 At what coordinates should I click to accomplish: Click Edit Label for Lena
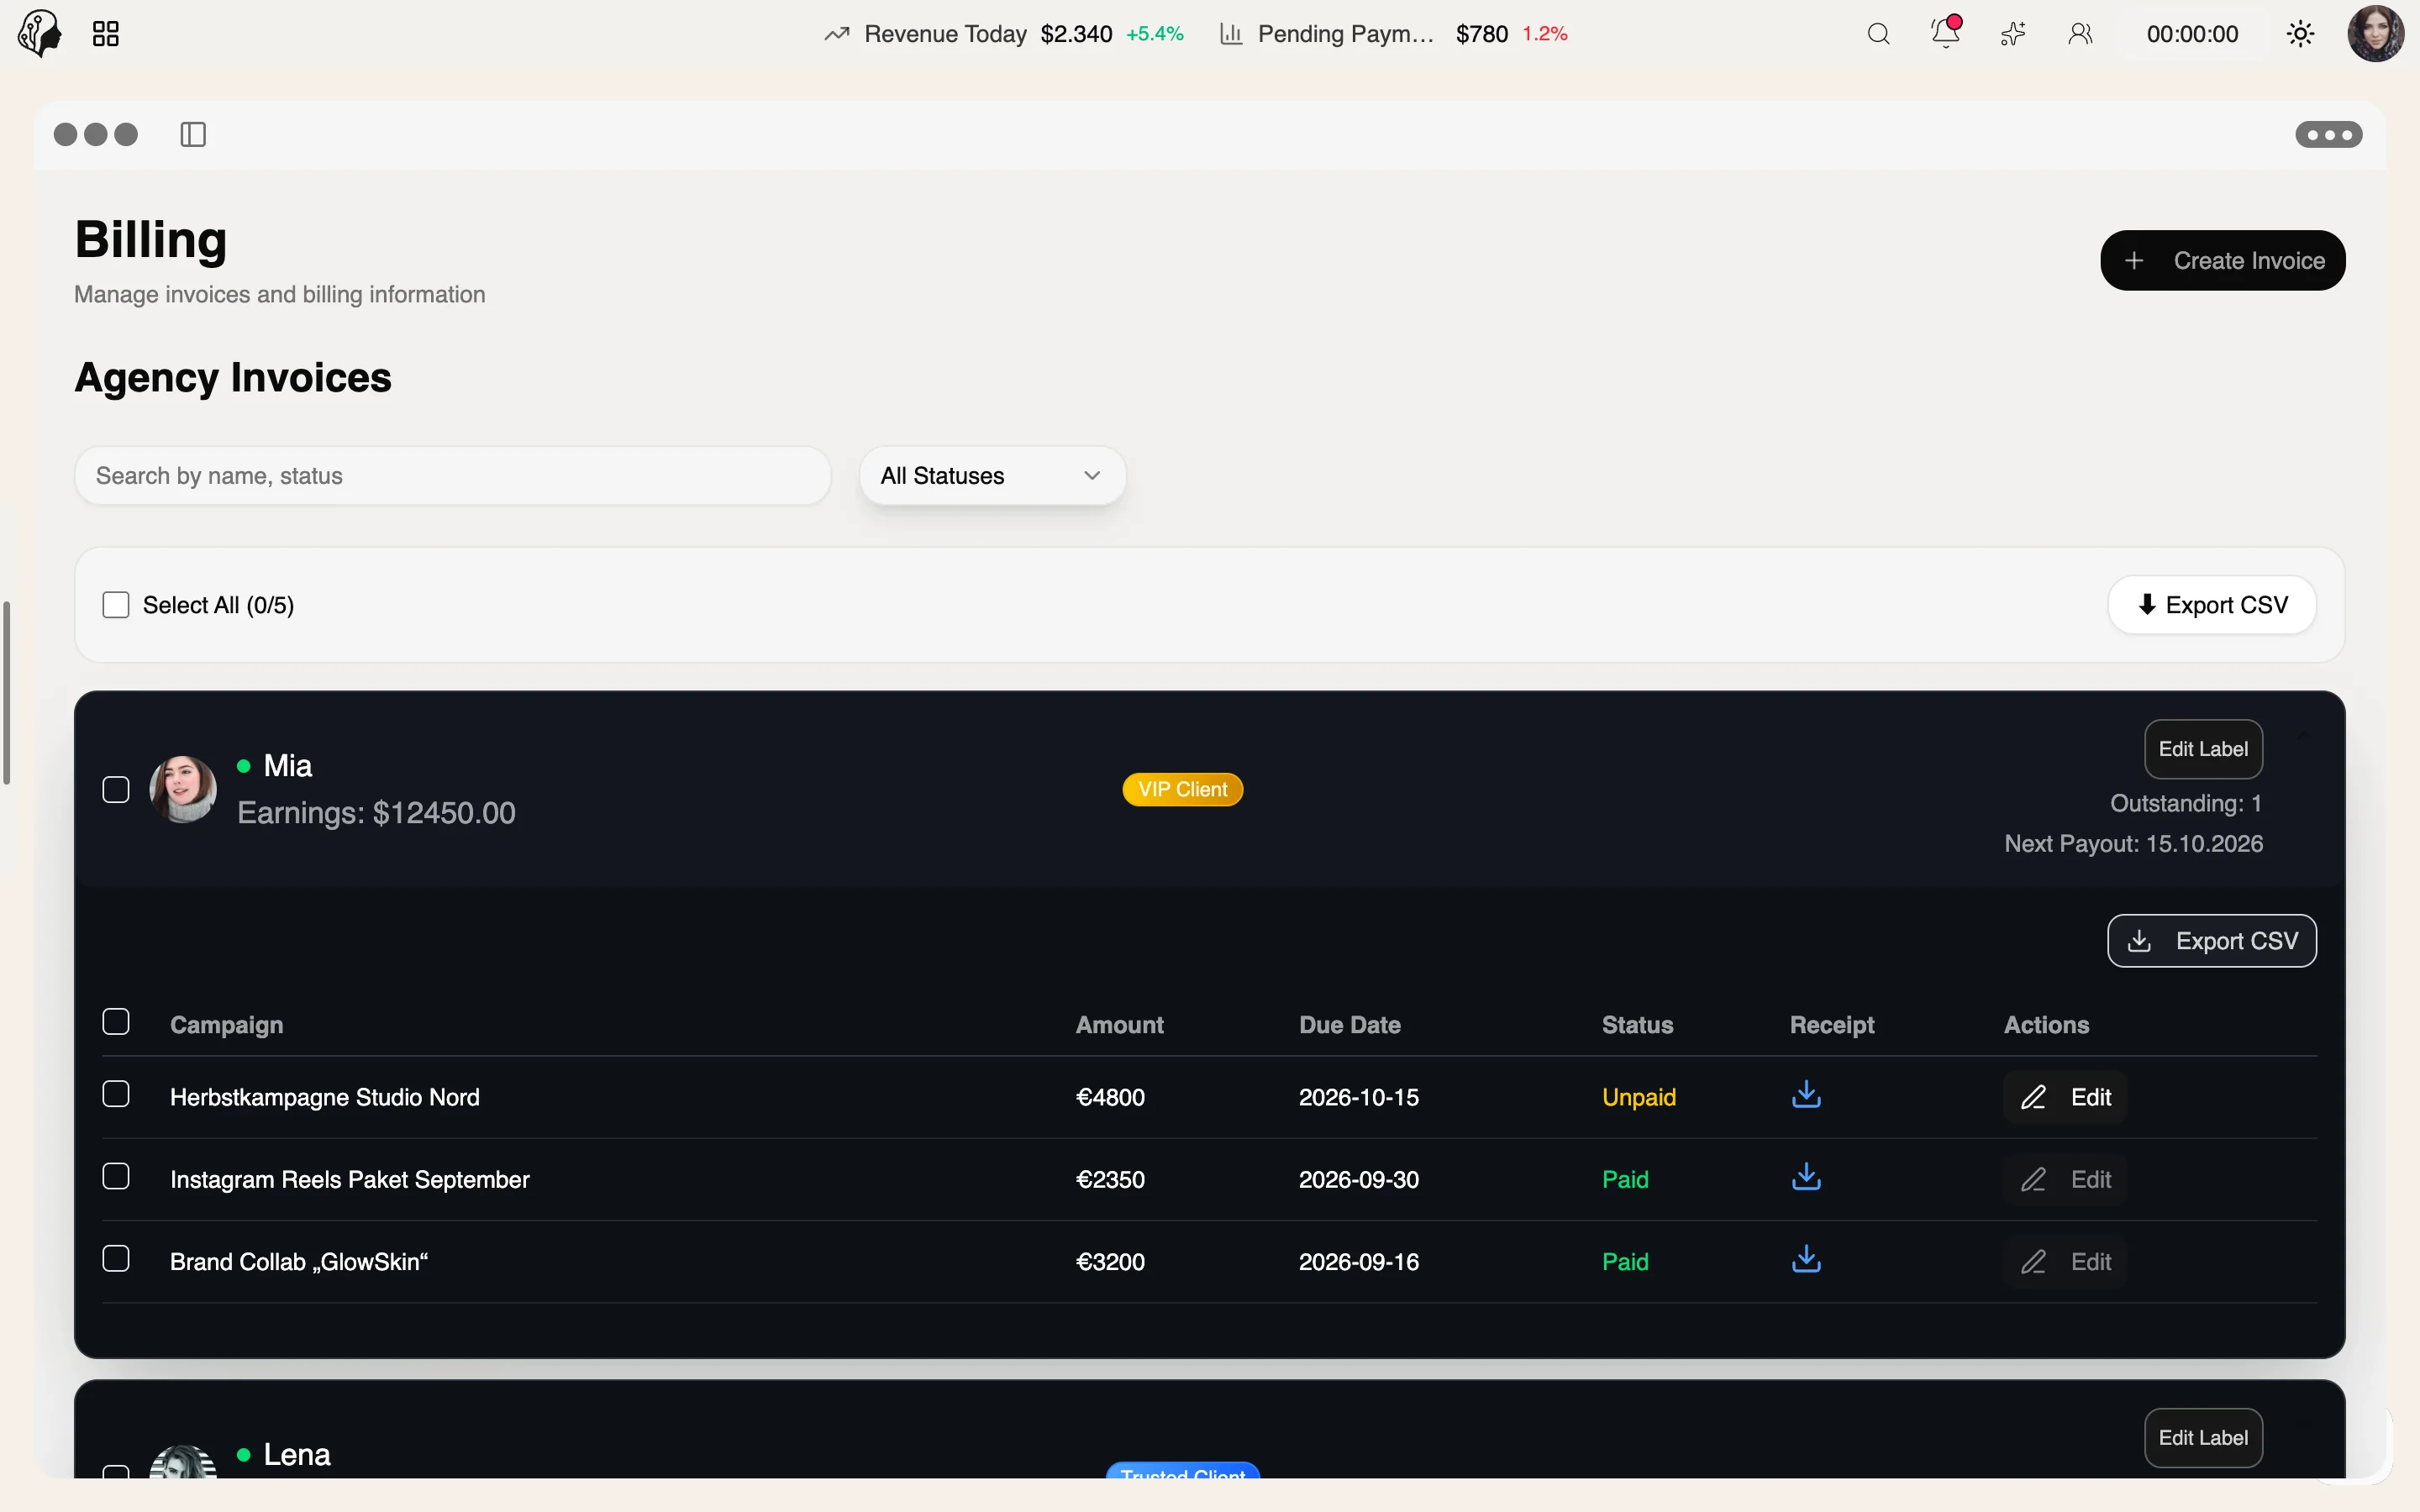coord(2203,1438)
